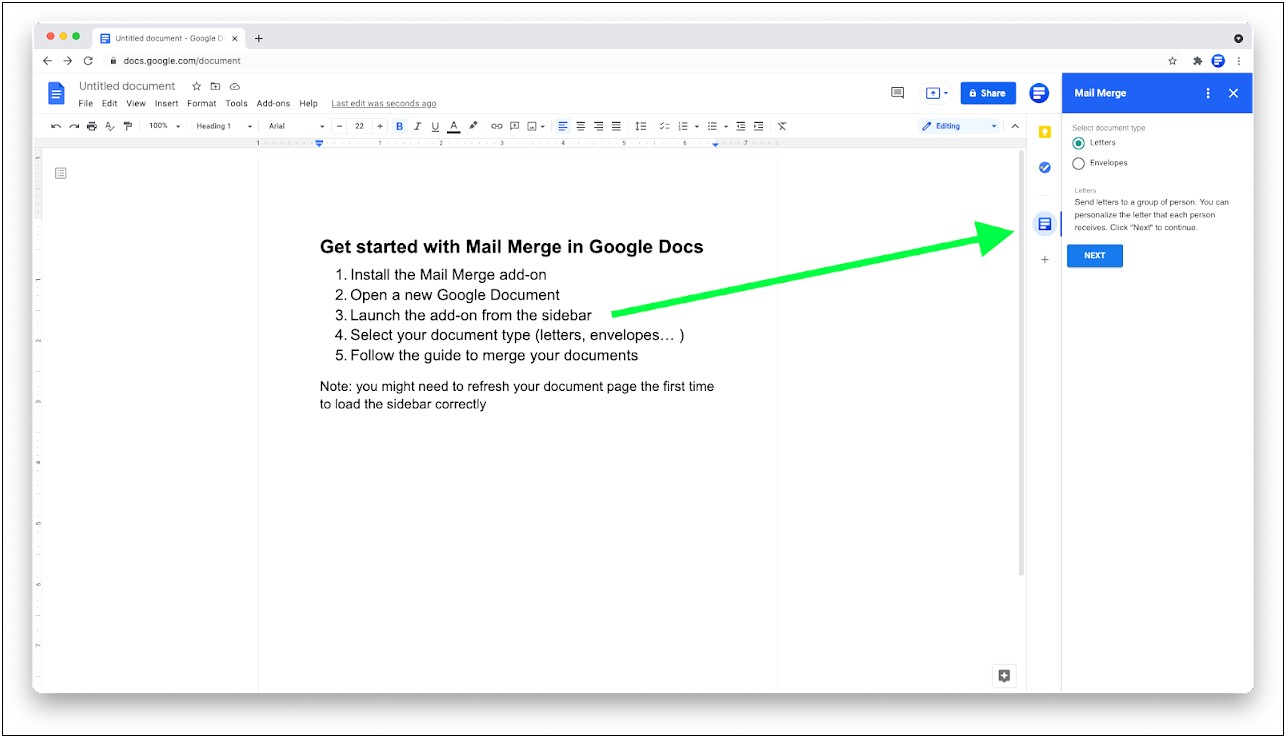The width and height of the screenshot is (1286, 738).
Task: Star the Untitled document
Action: (197, 86)
